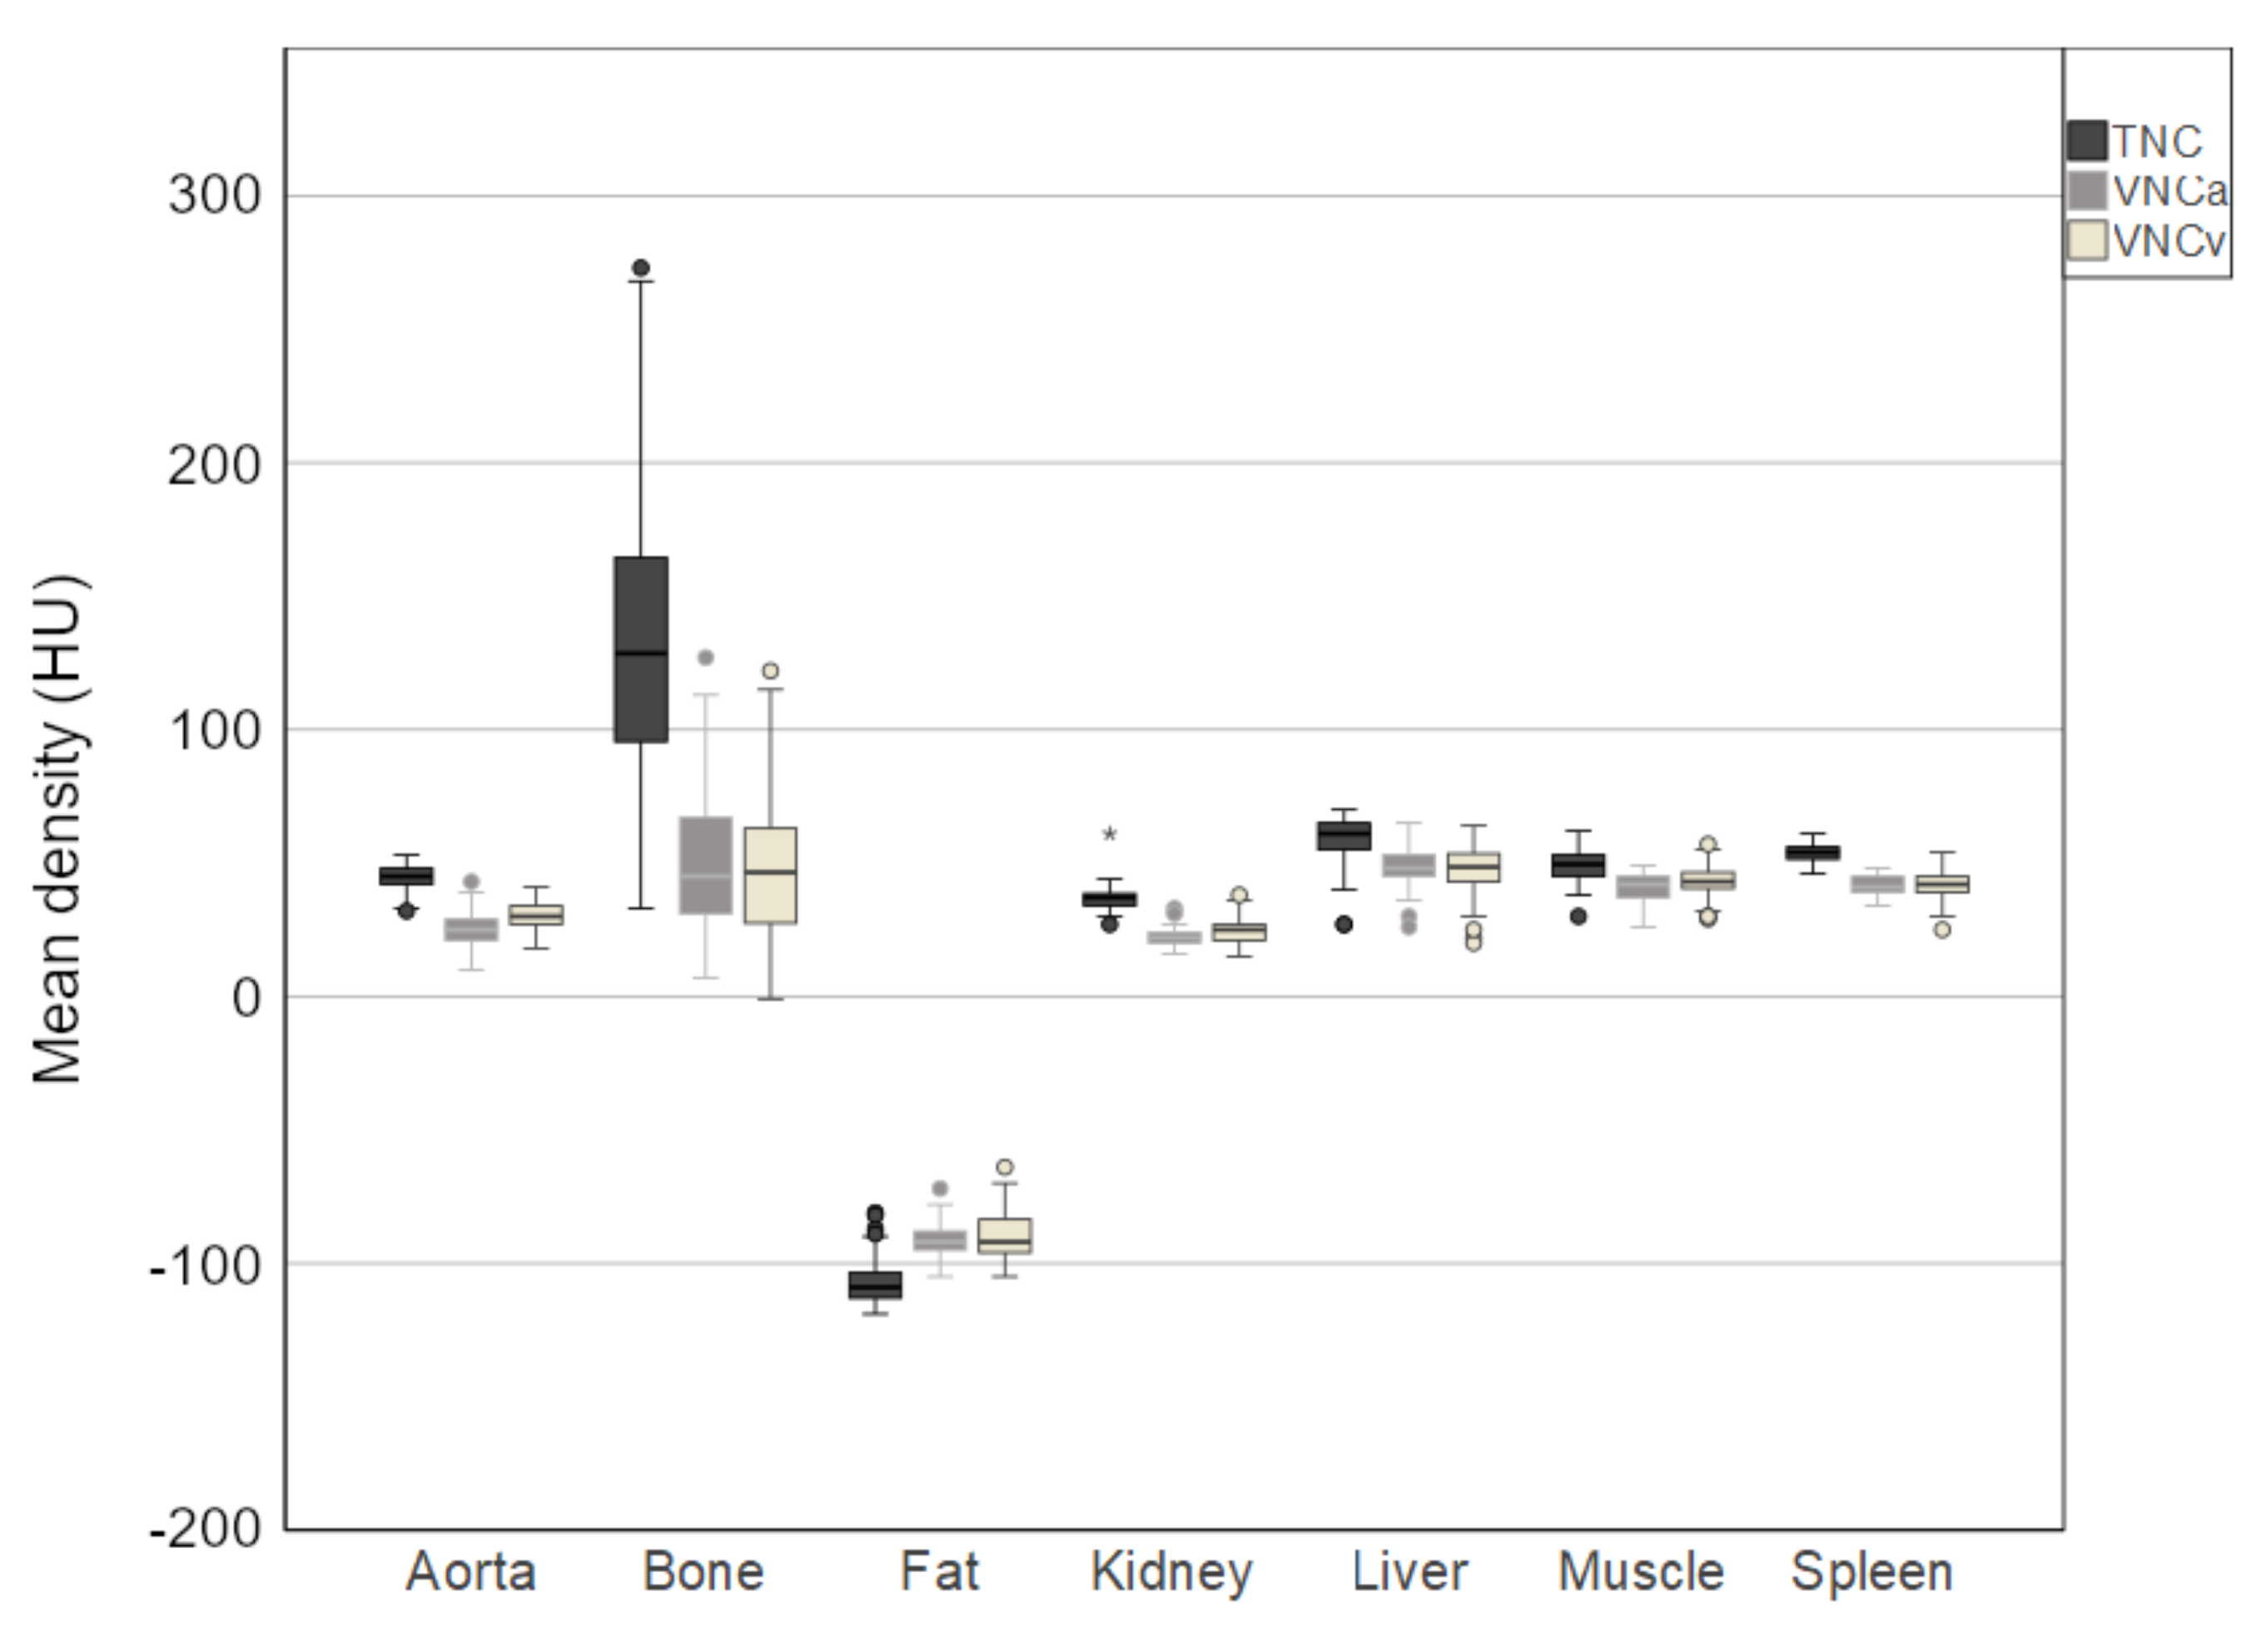2261x1652 pixels.
Task: Click the 300 y-axis tick label
Action: [x=214, y=196]
